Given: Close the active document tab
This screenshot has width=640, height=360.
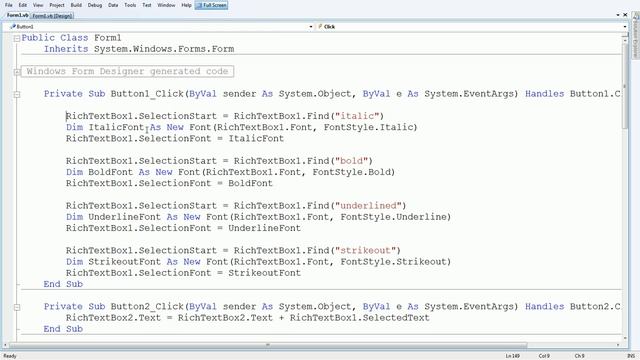Looking at the screenshot, I should [625, 15].
